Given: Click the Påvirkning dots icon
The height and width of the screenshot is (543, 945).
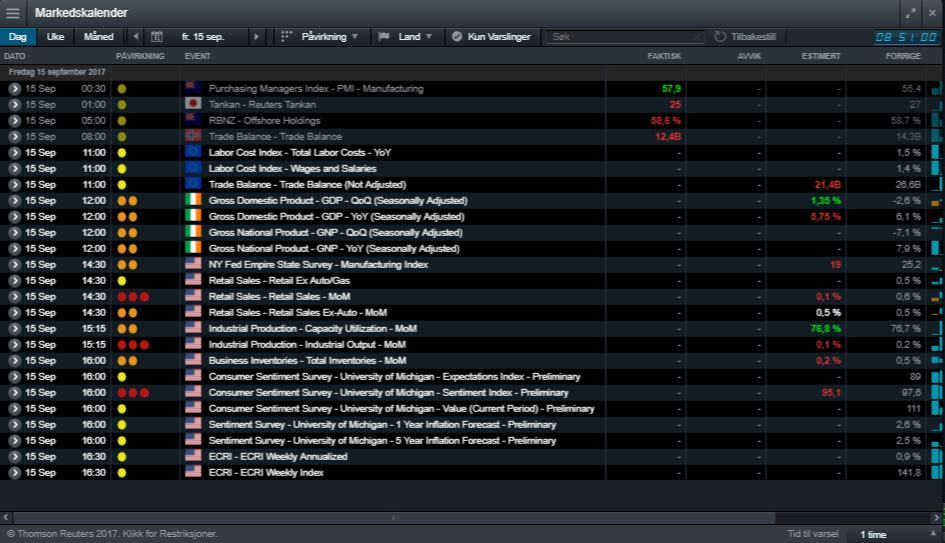Looking at the screenshot, I should click(x=286, y=37).
